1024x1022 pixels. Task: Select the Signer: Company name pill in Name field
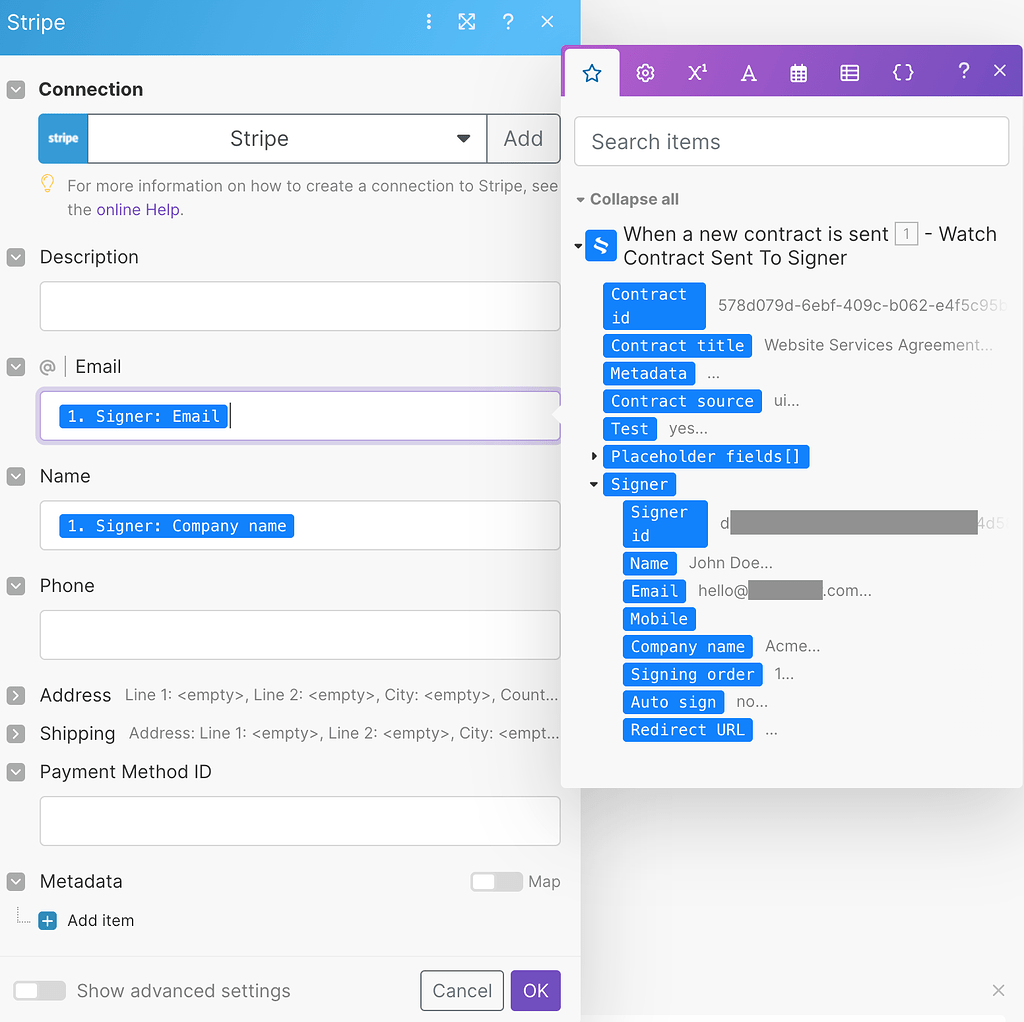tap(176, 526)
